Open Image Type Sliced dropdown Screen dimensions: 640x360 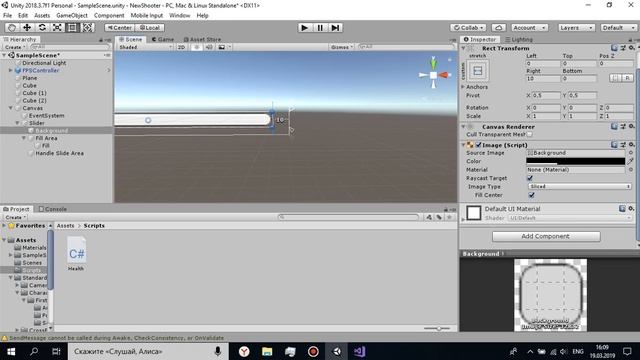point(580,187)
